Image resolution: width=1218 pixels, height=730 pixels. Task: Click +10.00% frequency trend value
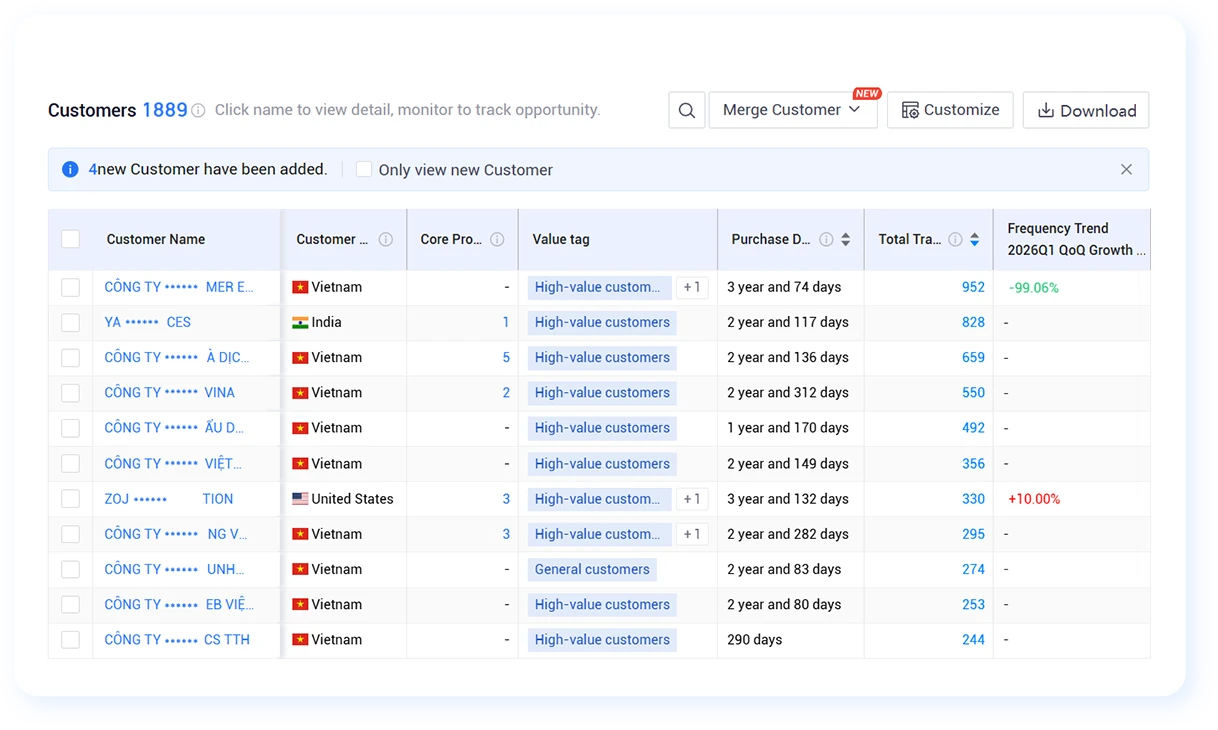click(x=1034, y=499)
